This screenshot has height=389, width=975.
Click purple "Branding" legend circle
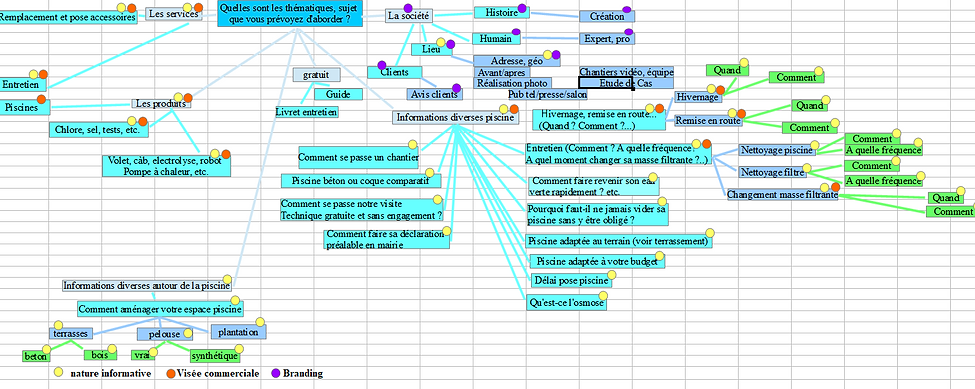point(276,373)
